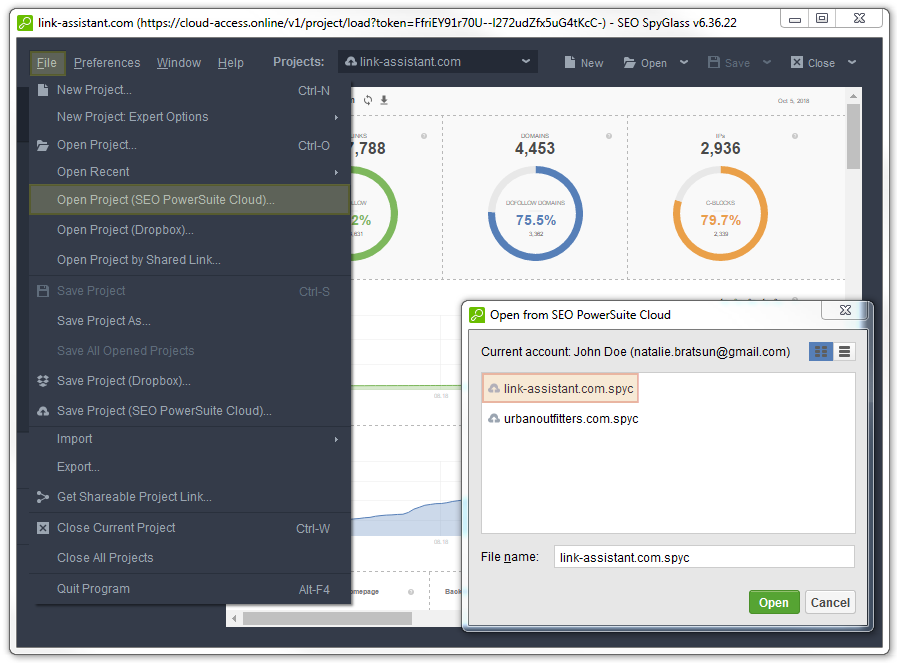Click the scroll-left arrow of horizontal scrollbar
Image resolution: width=897 pixels, height=663 pixels.
coord(234,618)
